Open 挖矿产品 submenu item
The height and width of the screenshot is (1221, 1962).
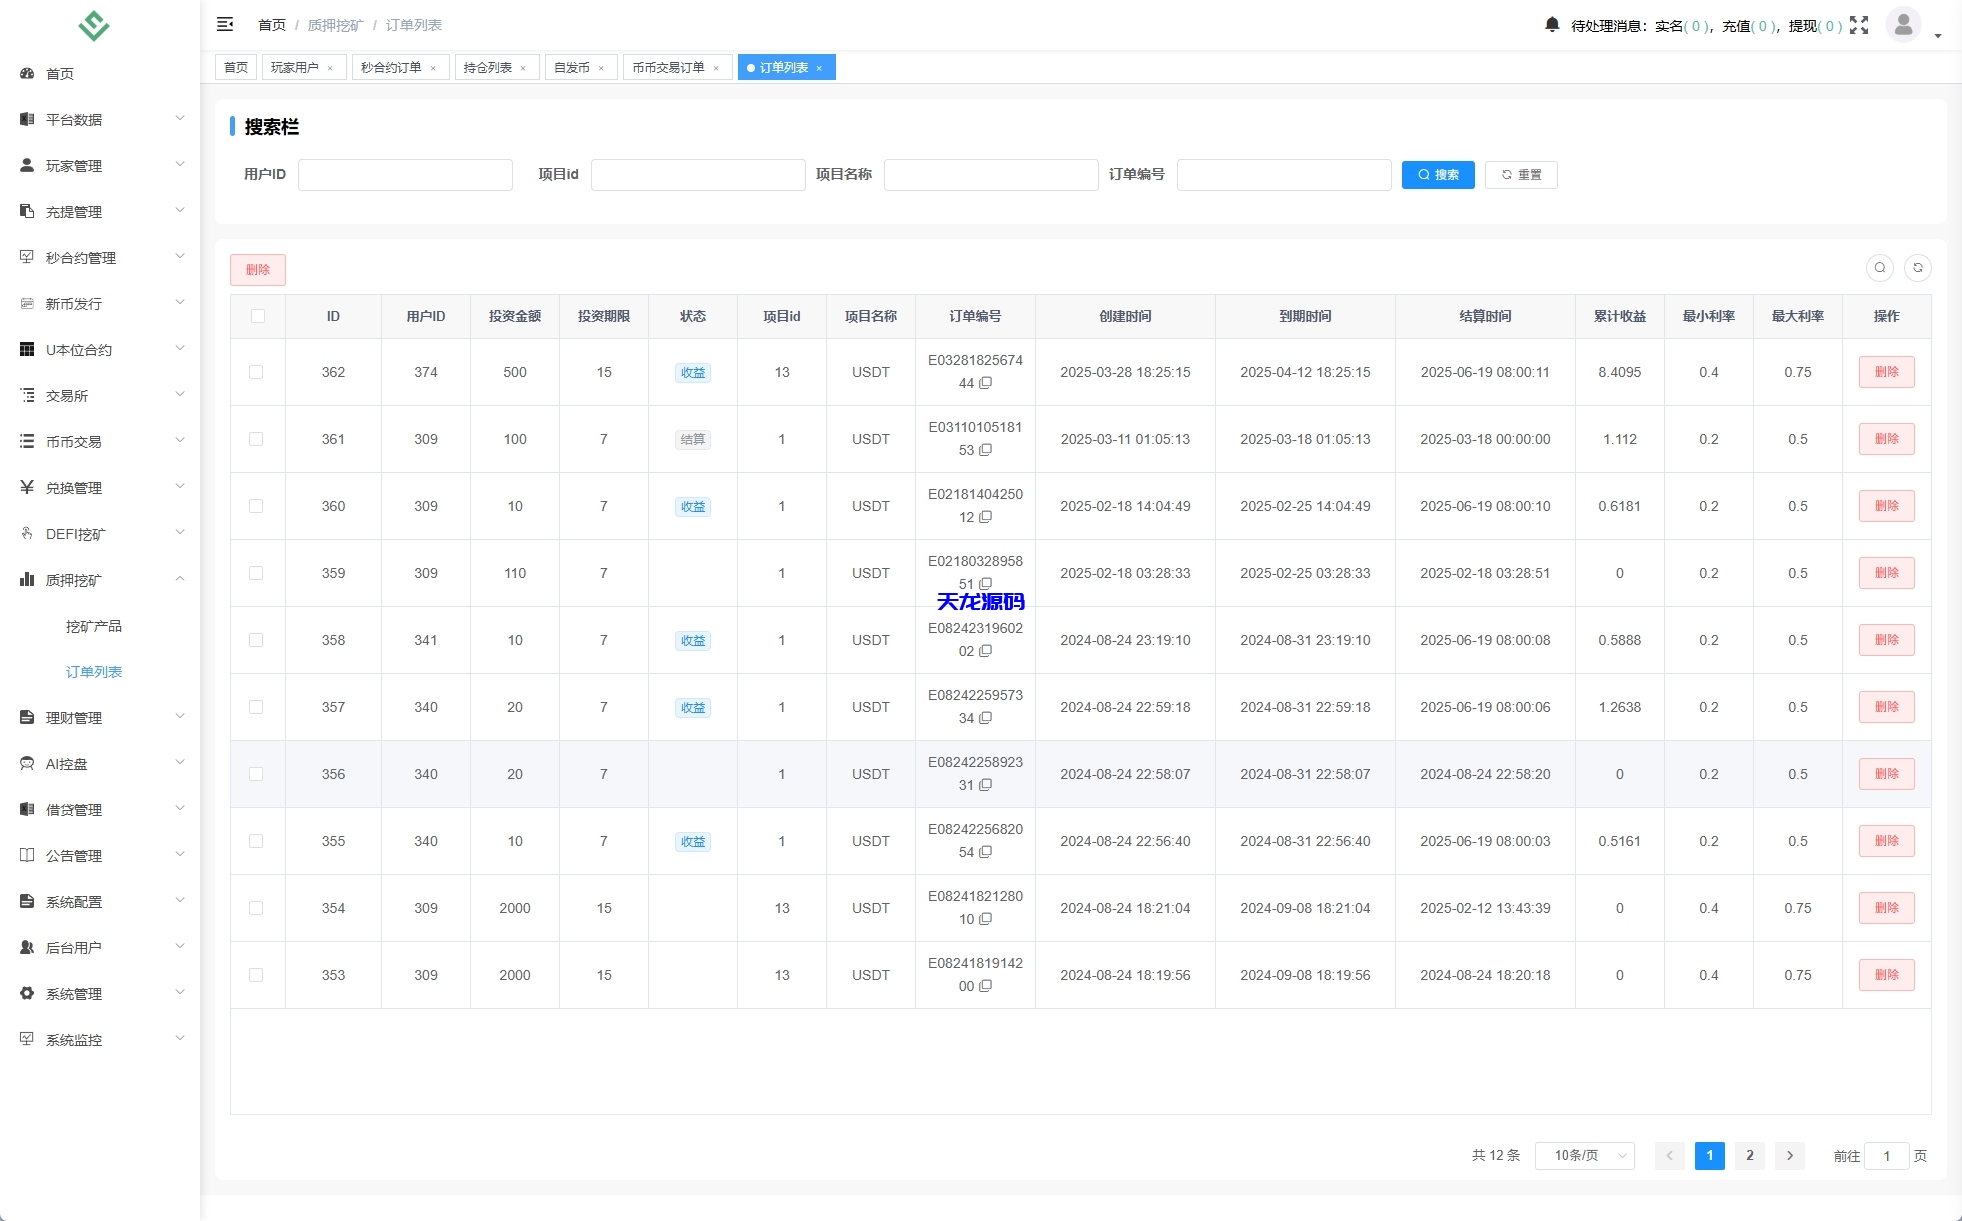coord(94,626)
